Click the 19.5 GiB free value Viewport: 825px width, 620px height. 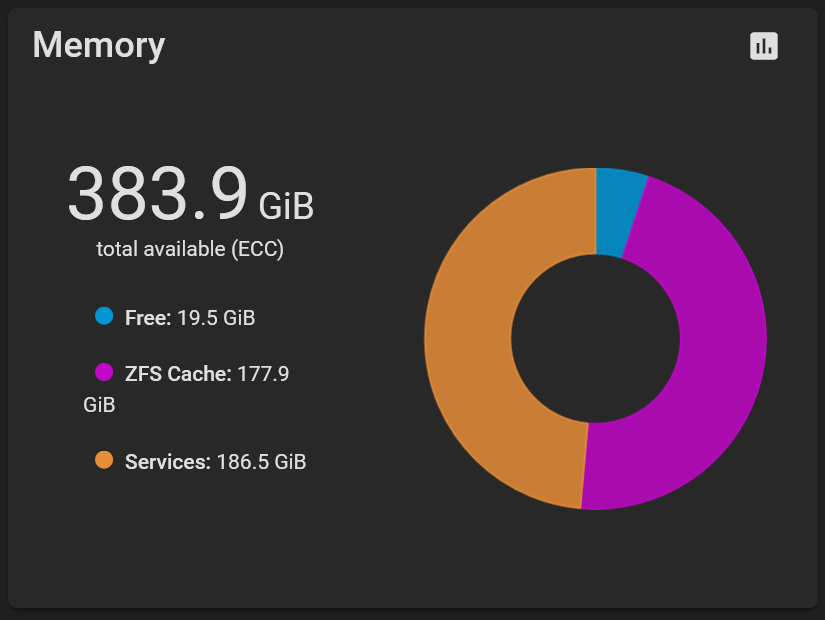(x=216, y=318)
